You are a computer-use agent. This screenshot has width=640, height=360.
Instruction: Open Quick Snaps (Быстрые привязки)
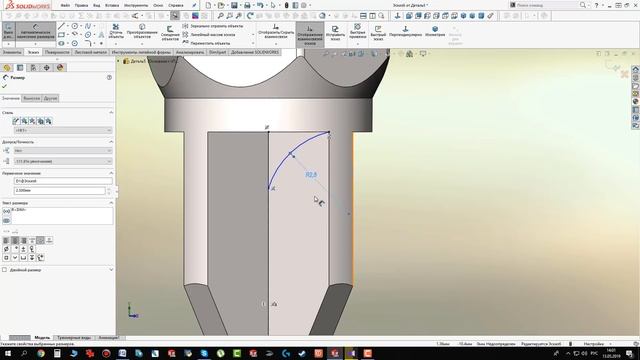358,32
